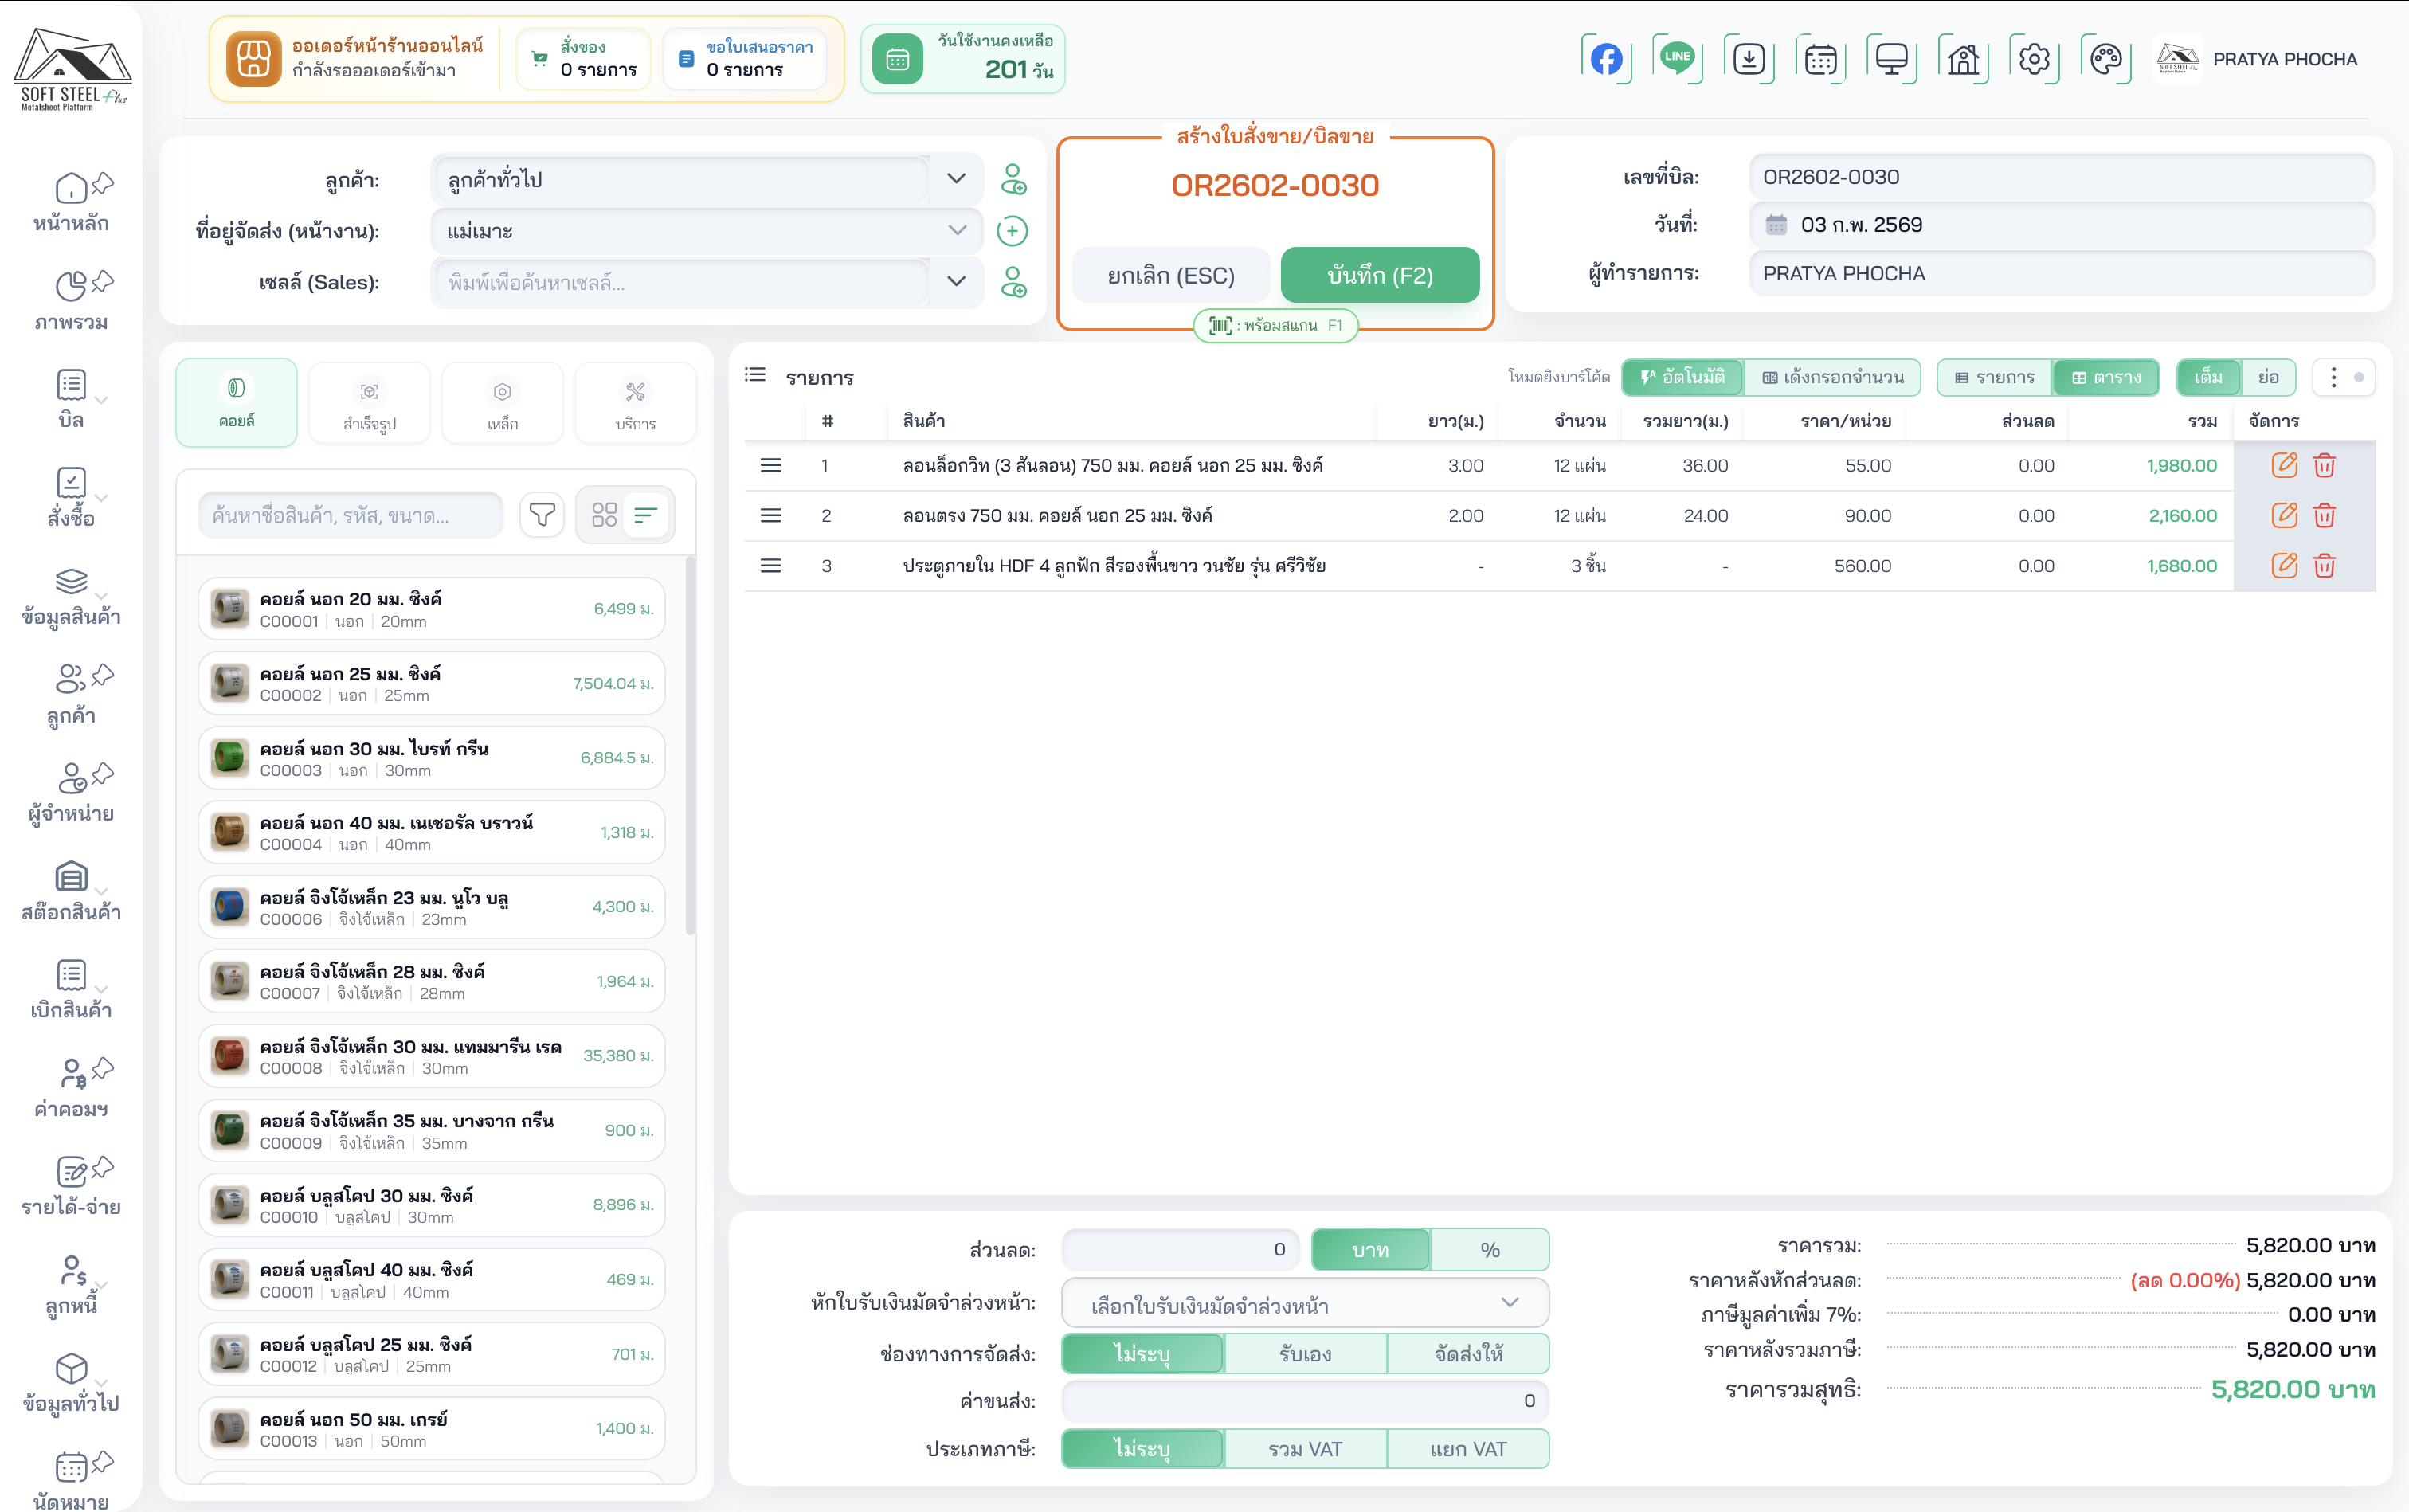
Task: Select percent discount unit toggle
Action: tap(1489, 1250)
